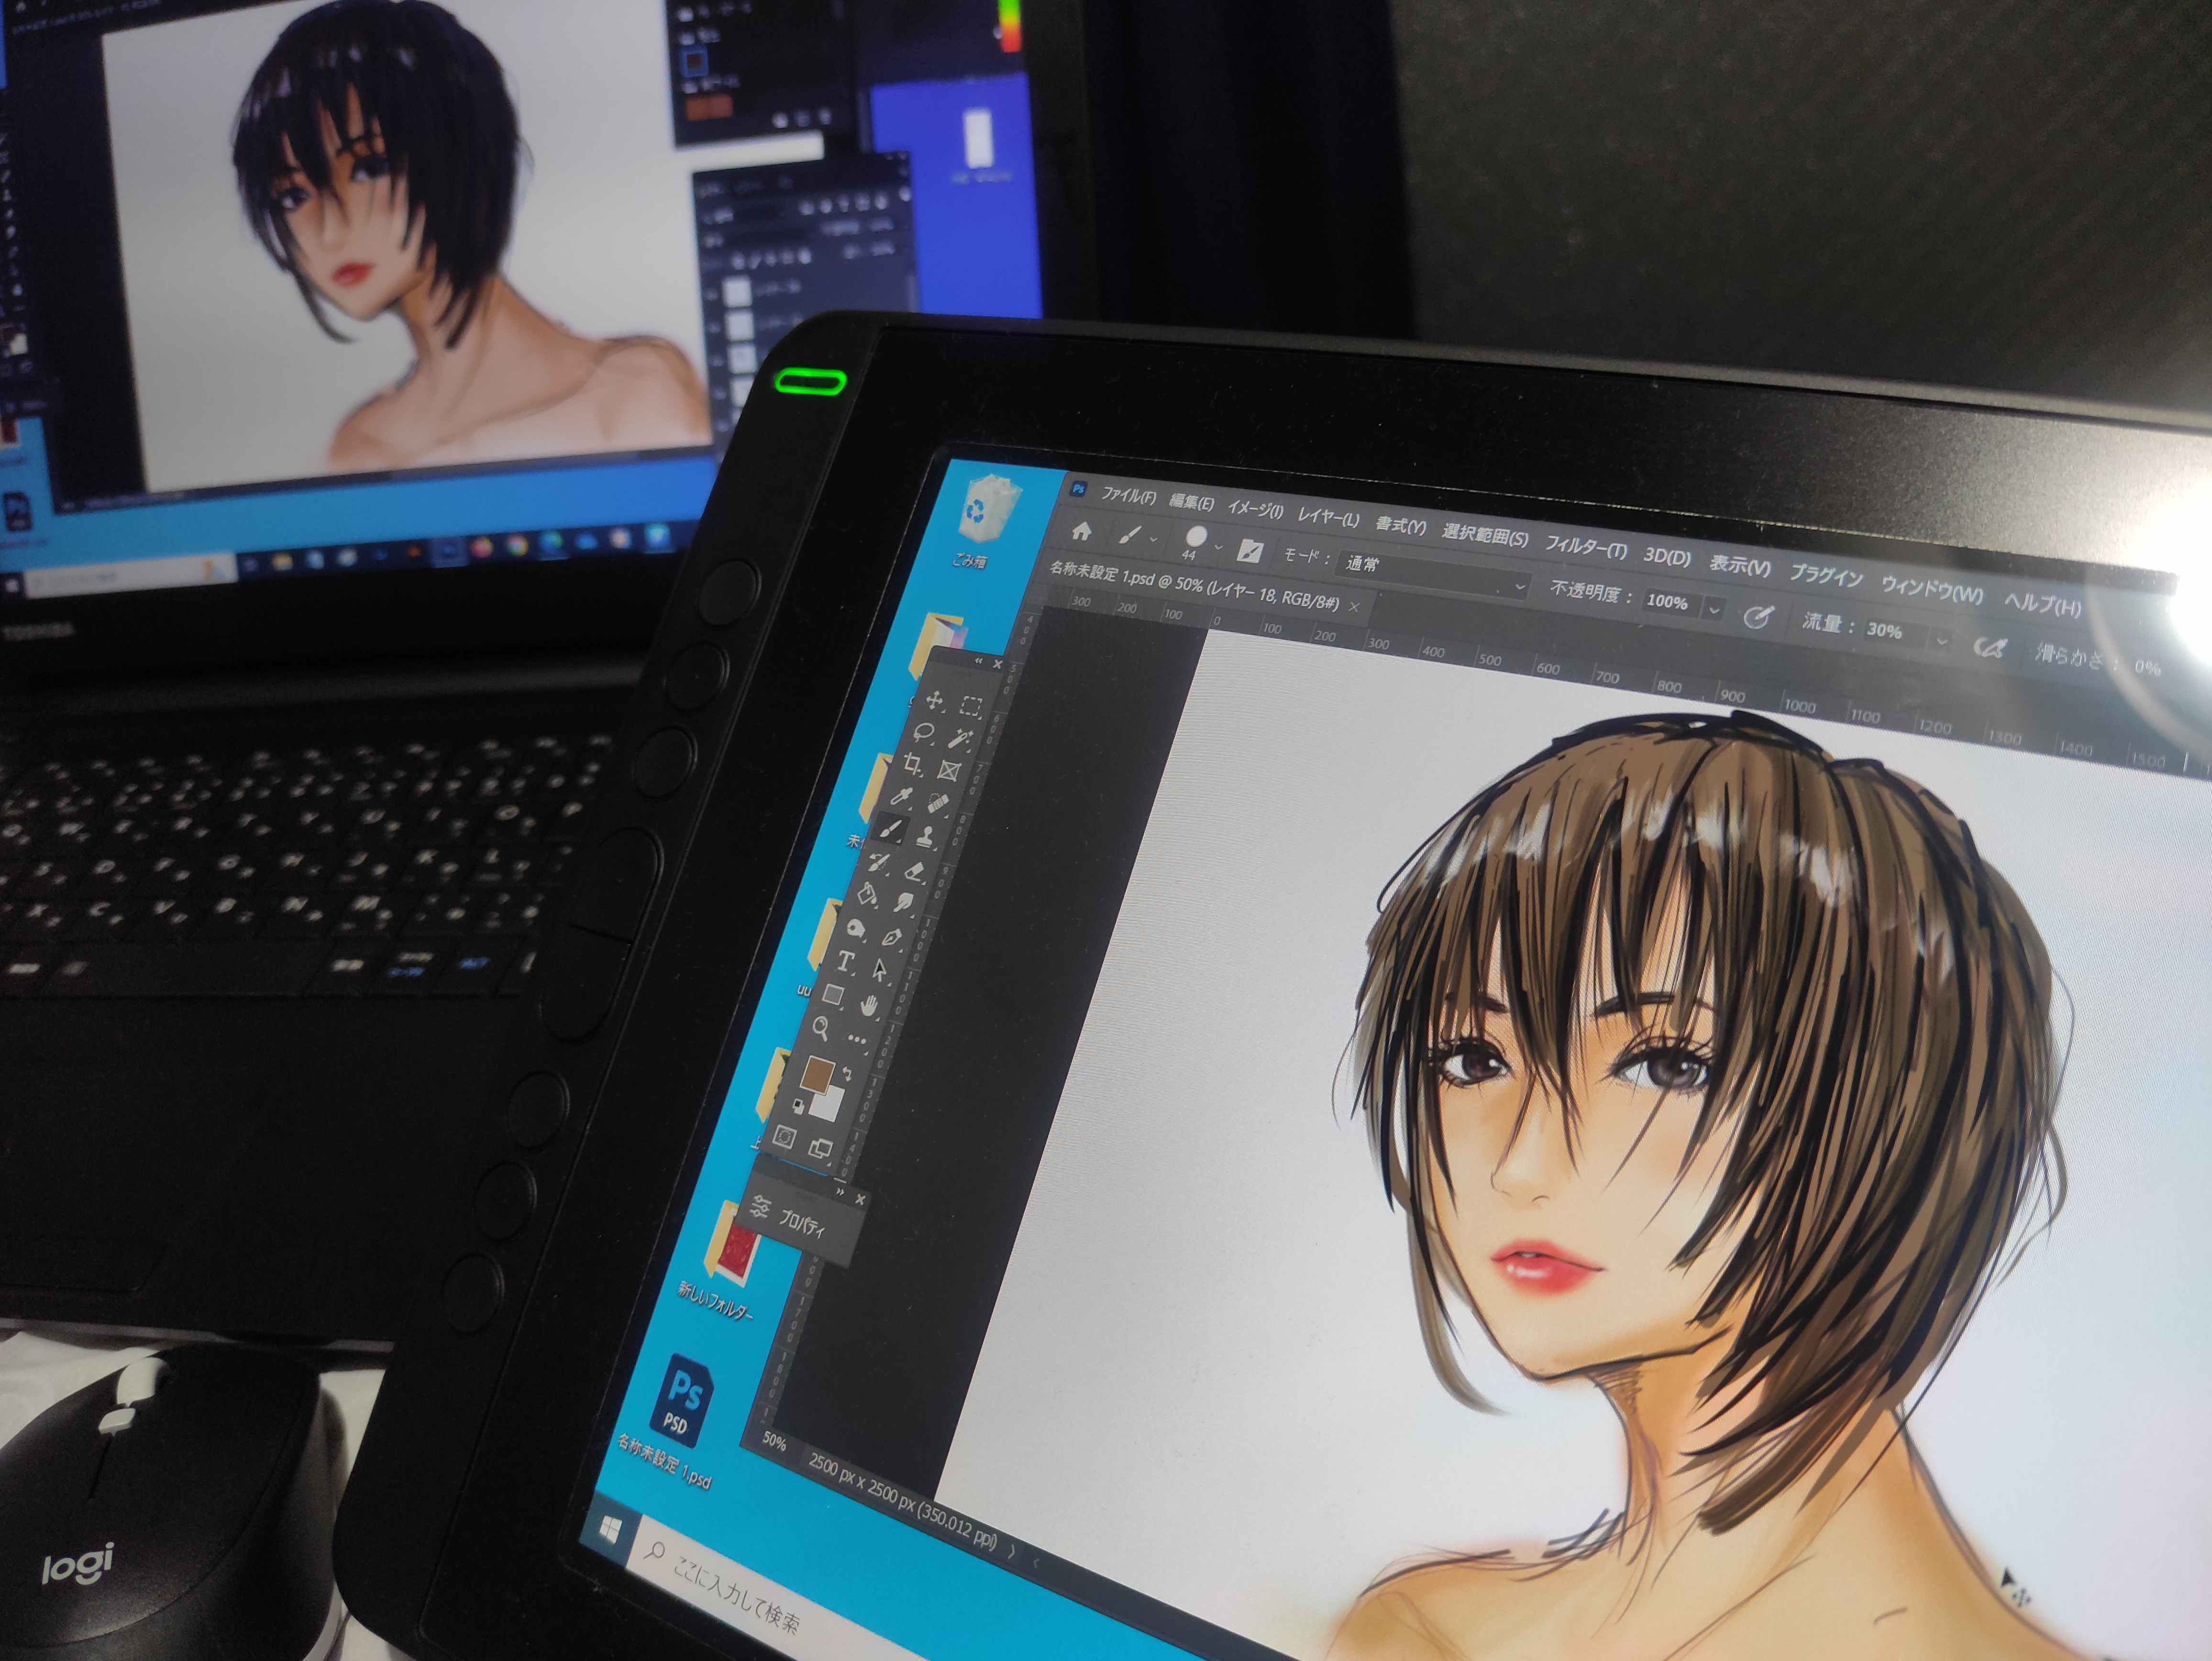Open the 選択範囲(S) menu
This screenshot has width=2212, height=1661.
pos(1485,536)
